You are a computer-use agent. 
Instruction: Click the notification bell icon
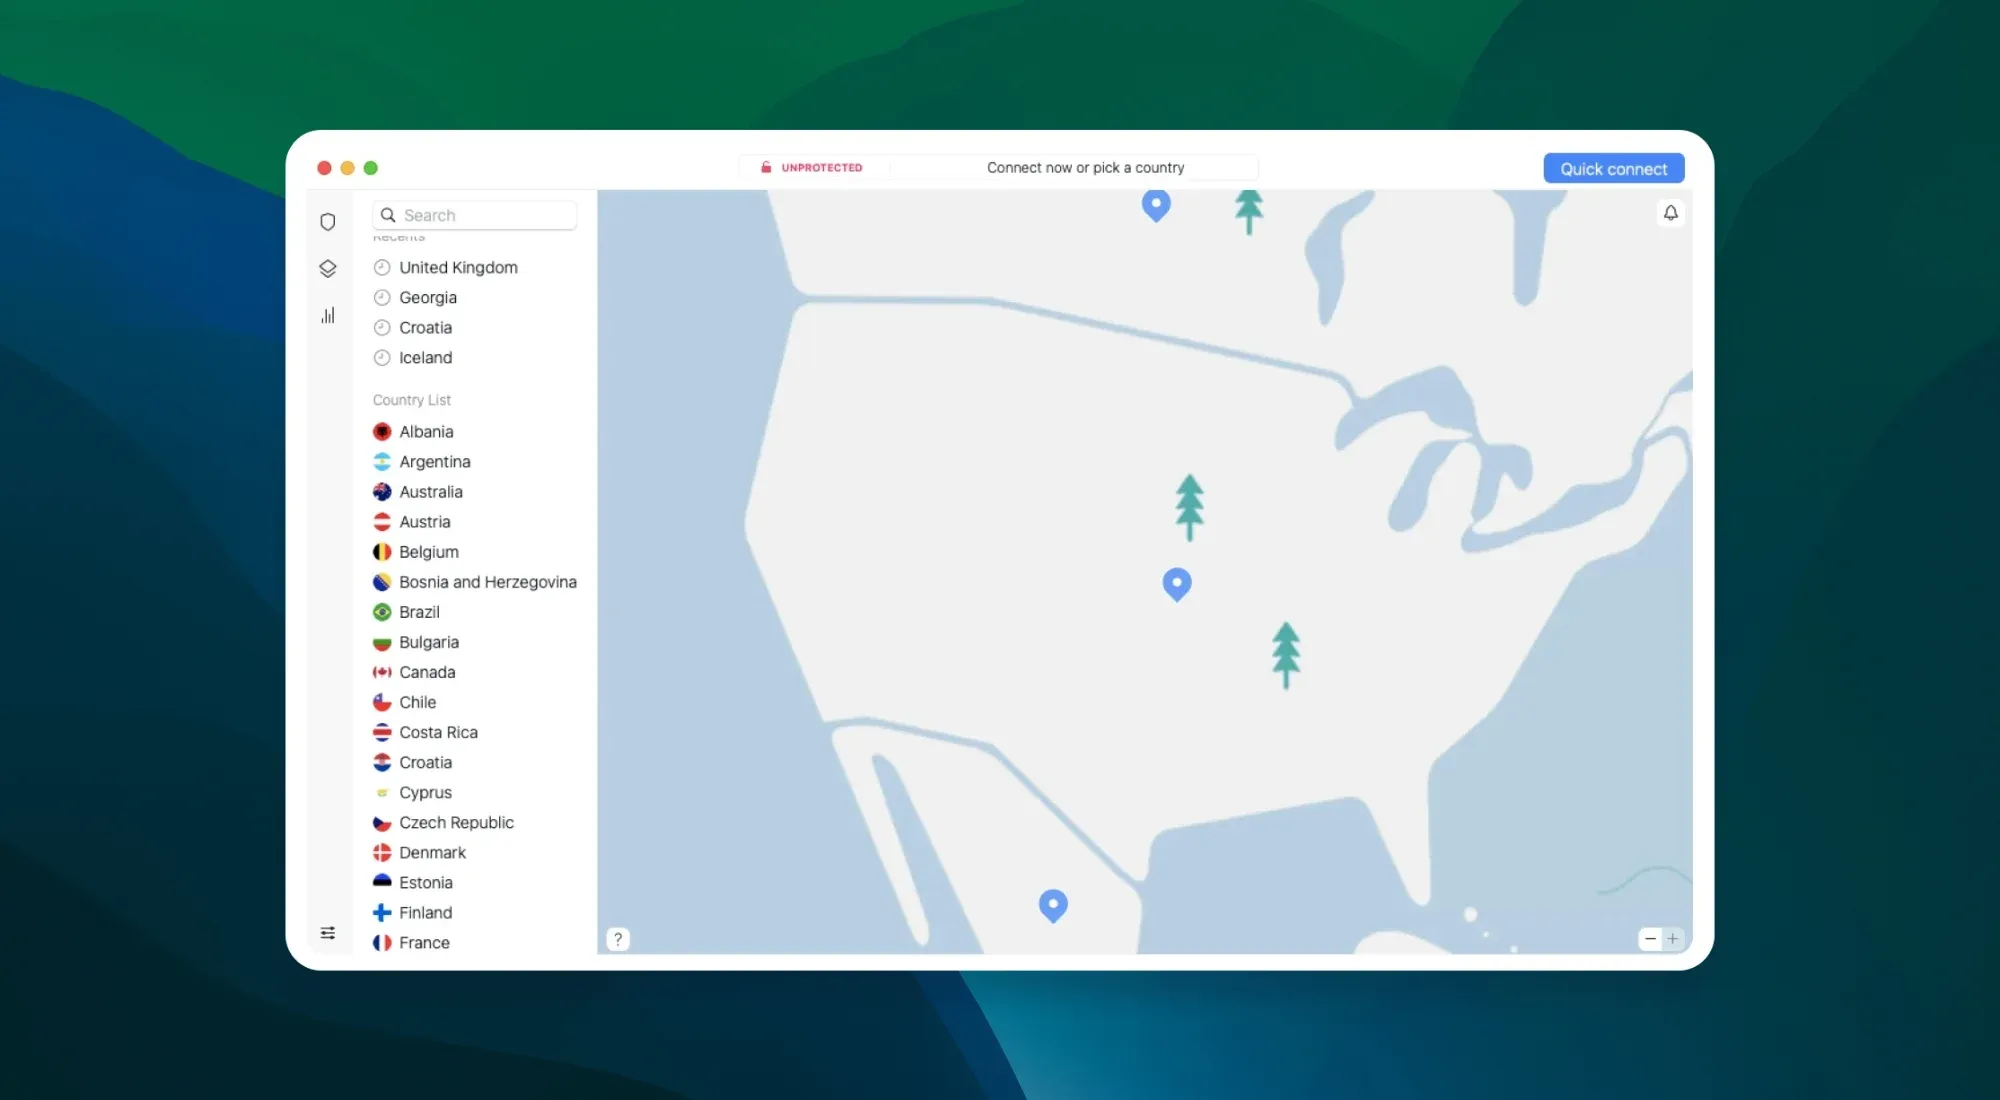(1671, 211)
